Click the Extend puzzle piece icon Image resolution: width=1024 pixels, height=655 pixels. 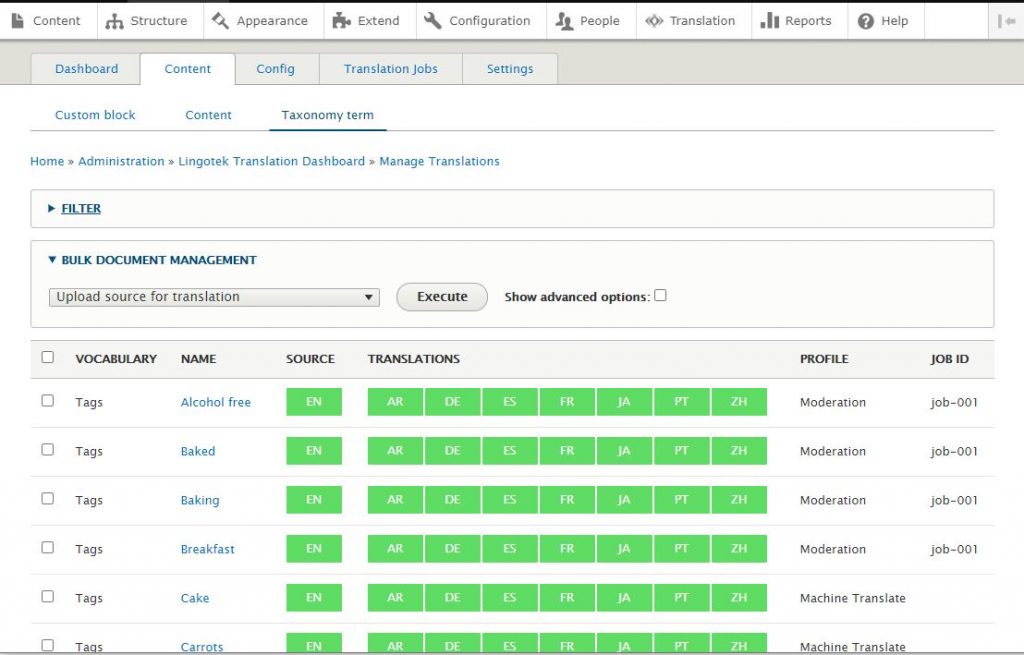pos(342,21)
